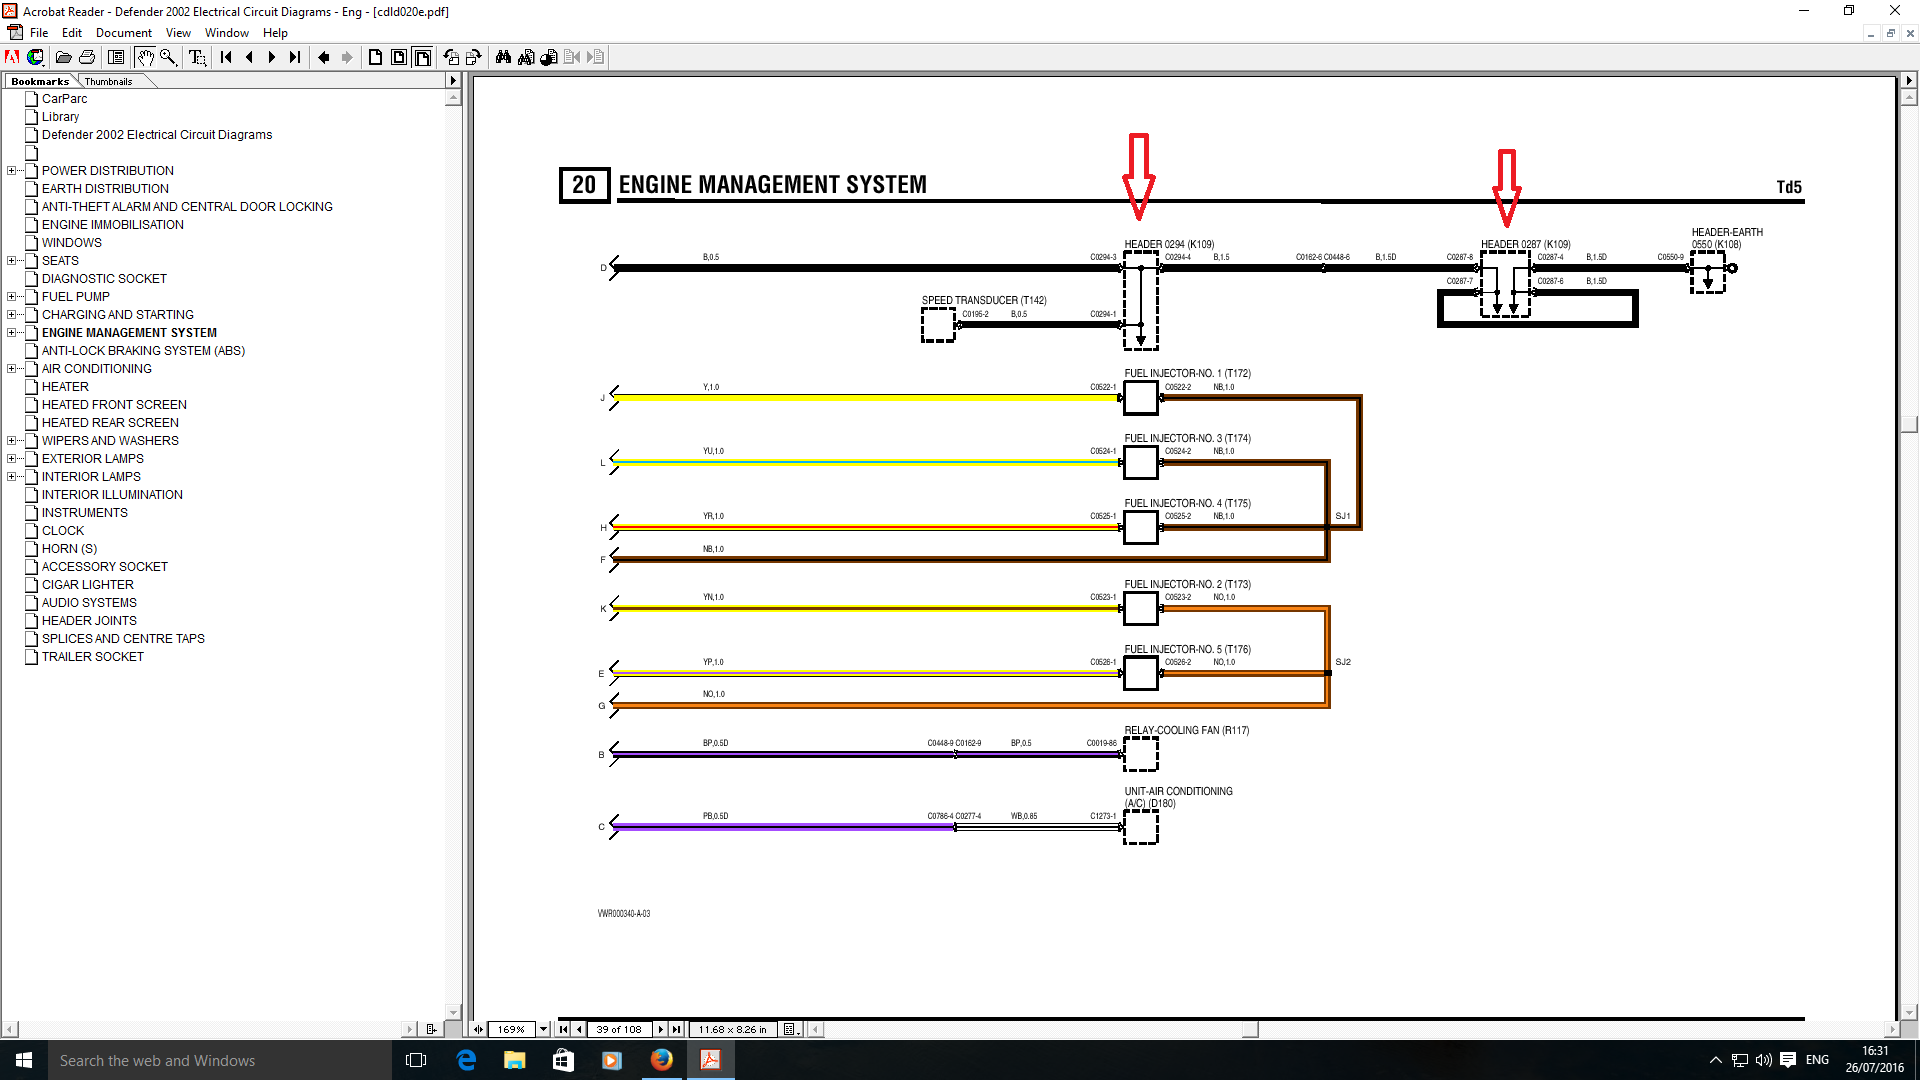
Task: Expand the SEATS bookmark
Action: tap(11, 261)
